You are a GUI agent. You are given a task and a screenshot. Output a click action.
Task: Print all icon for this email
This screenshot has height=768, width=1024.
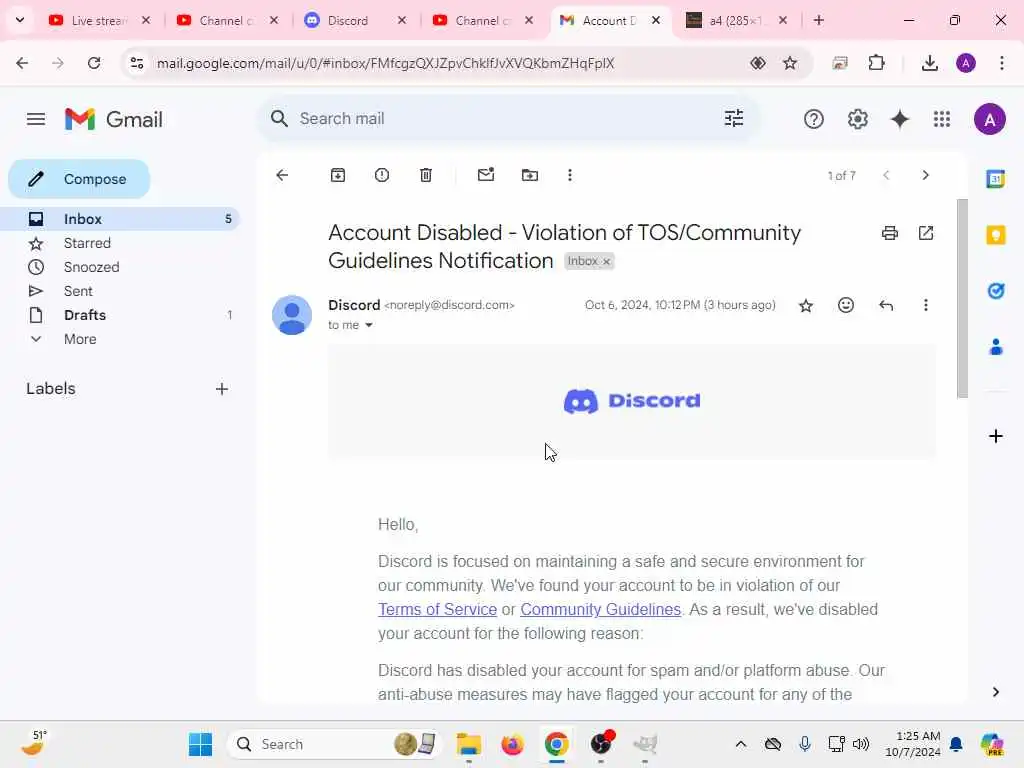pyautogui.click(x=889, y=233)
